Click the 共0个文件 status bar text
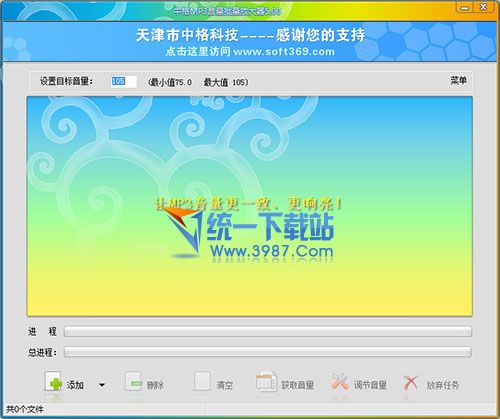The width and height of the screenshot is (500, 419). tap(25, 409)
